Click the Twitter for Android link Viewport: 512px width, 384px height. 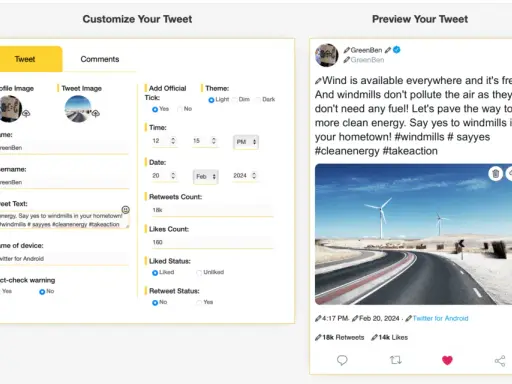click(x=440, y=318)
